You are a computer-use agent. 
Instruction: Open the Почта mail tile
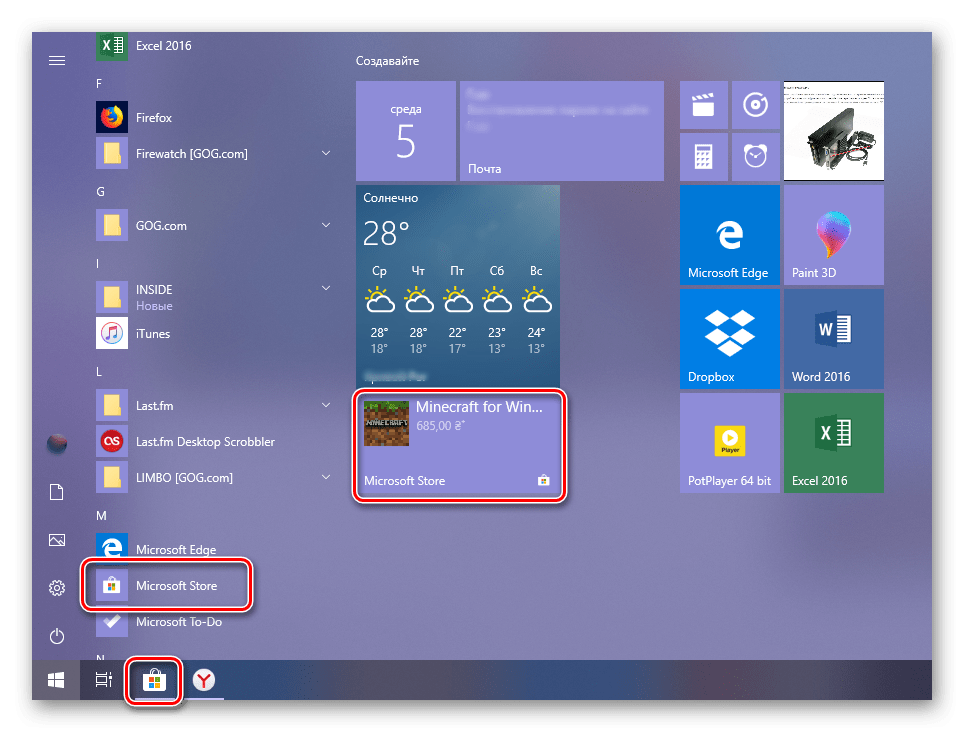562,131
